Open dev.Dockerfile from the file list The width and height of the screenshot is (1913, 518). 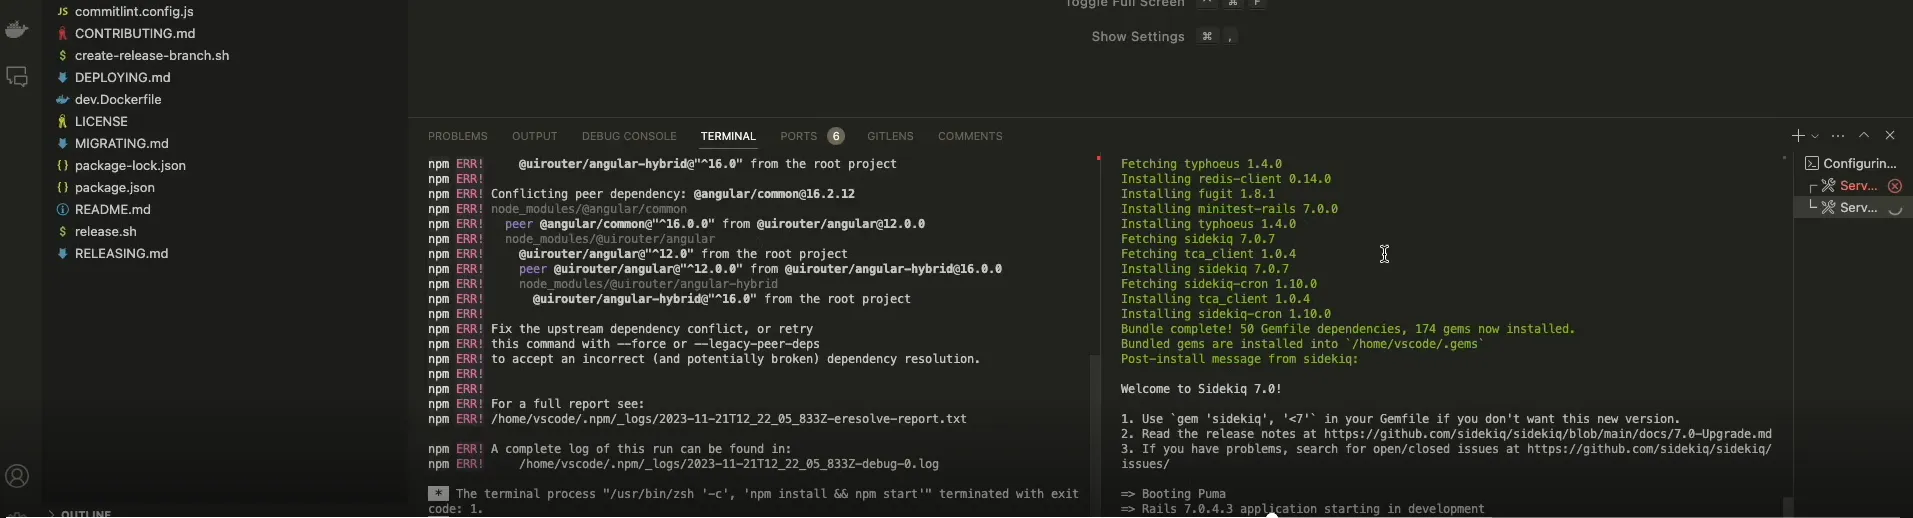(118, 100)
